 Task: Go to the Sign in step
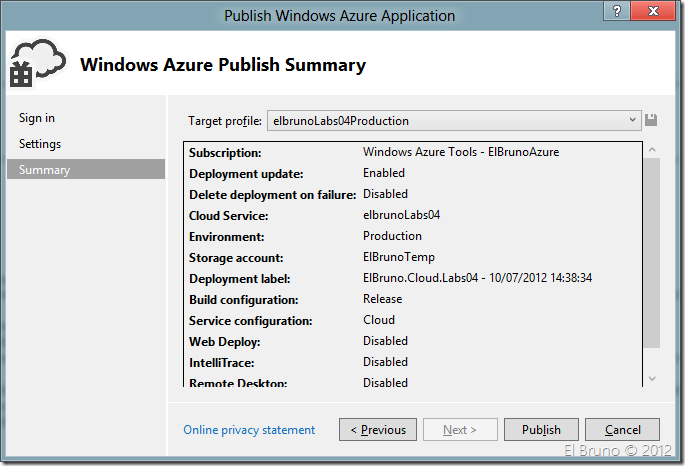[37, 118]
